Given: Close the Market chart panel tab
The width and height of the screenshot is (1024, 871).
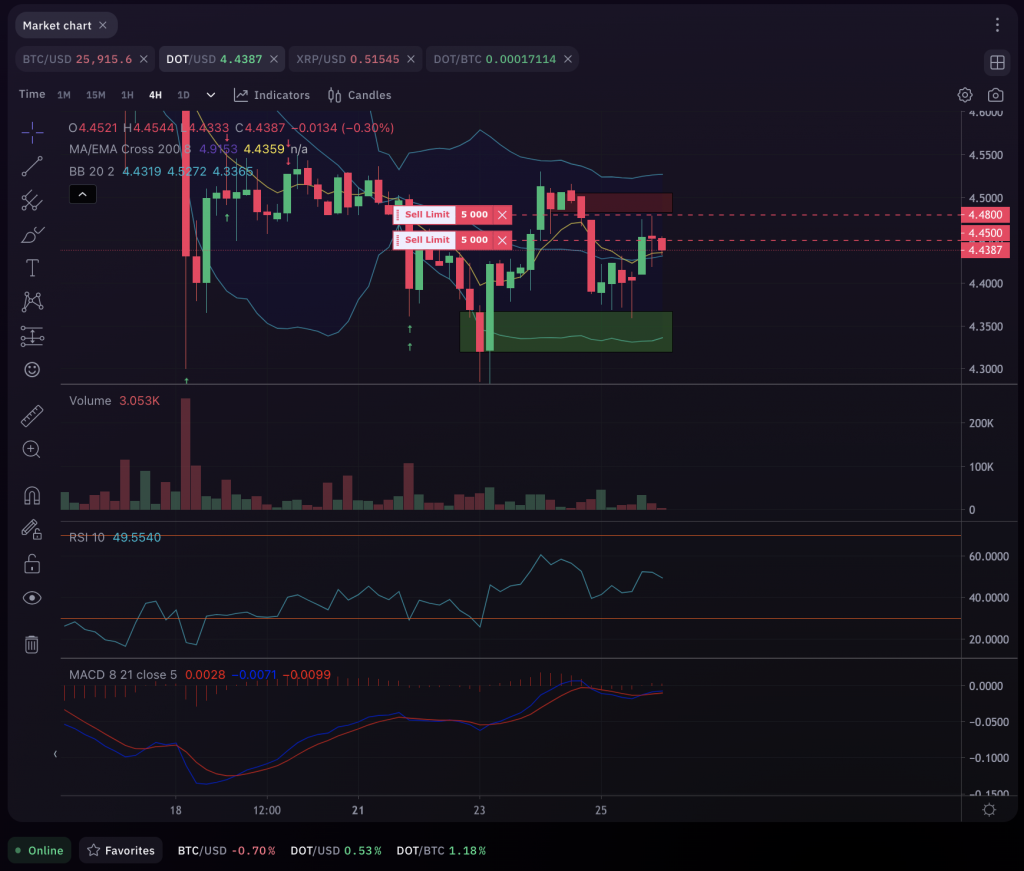Looking at the screenshot, I should click(103, 25).
